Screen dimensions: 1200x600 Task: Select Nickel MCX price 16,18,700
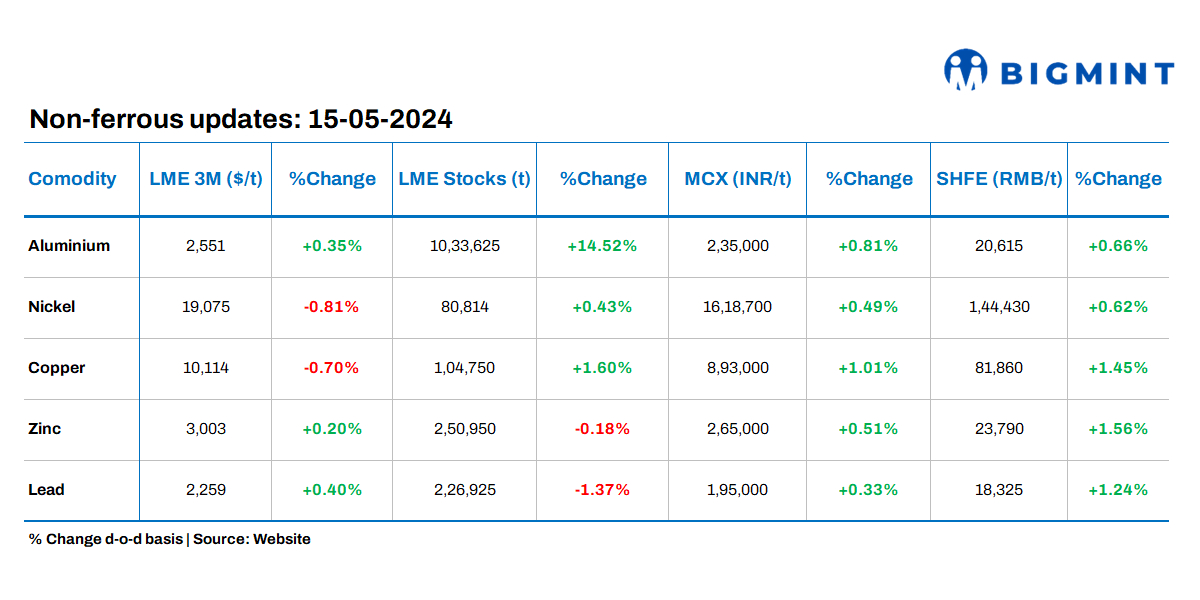pos(738,307)
